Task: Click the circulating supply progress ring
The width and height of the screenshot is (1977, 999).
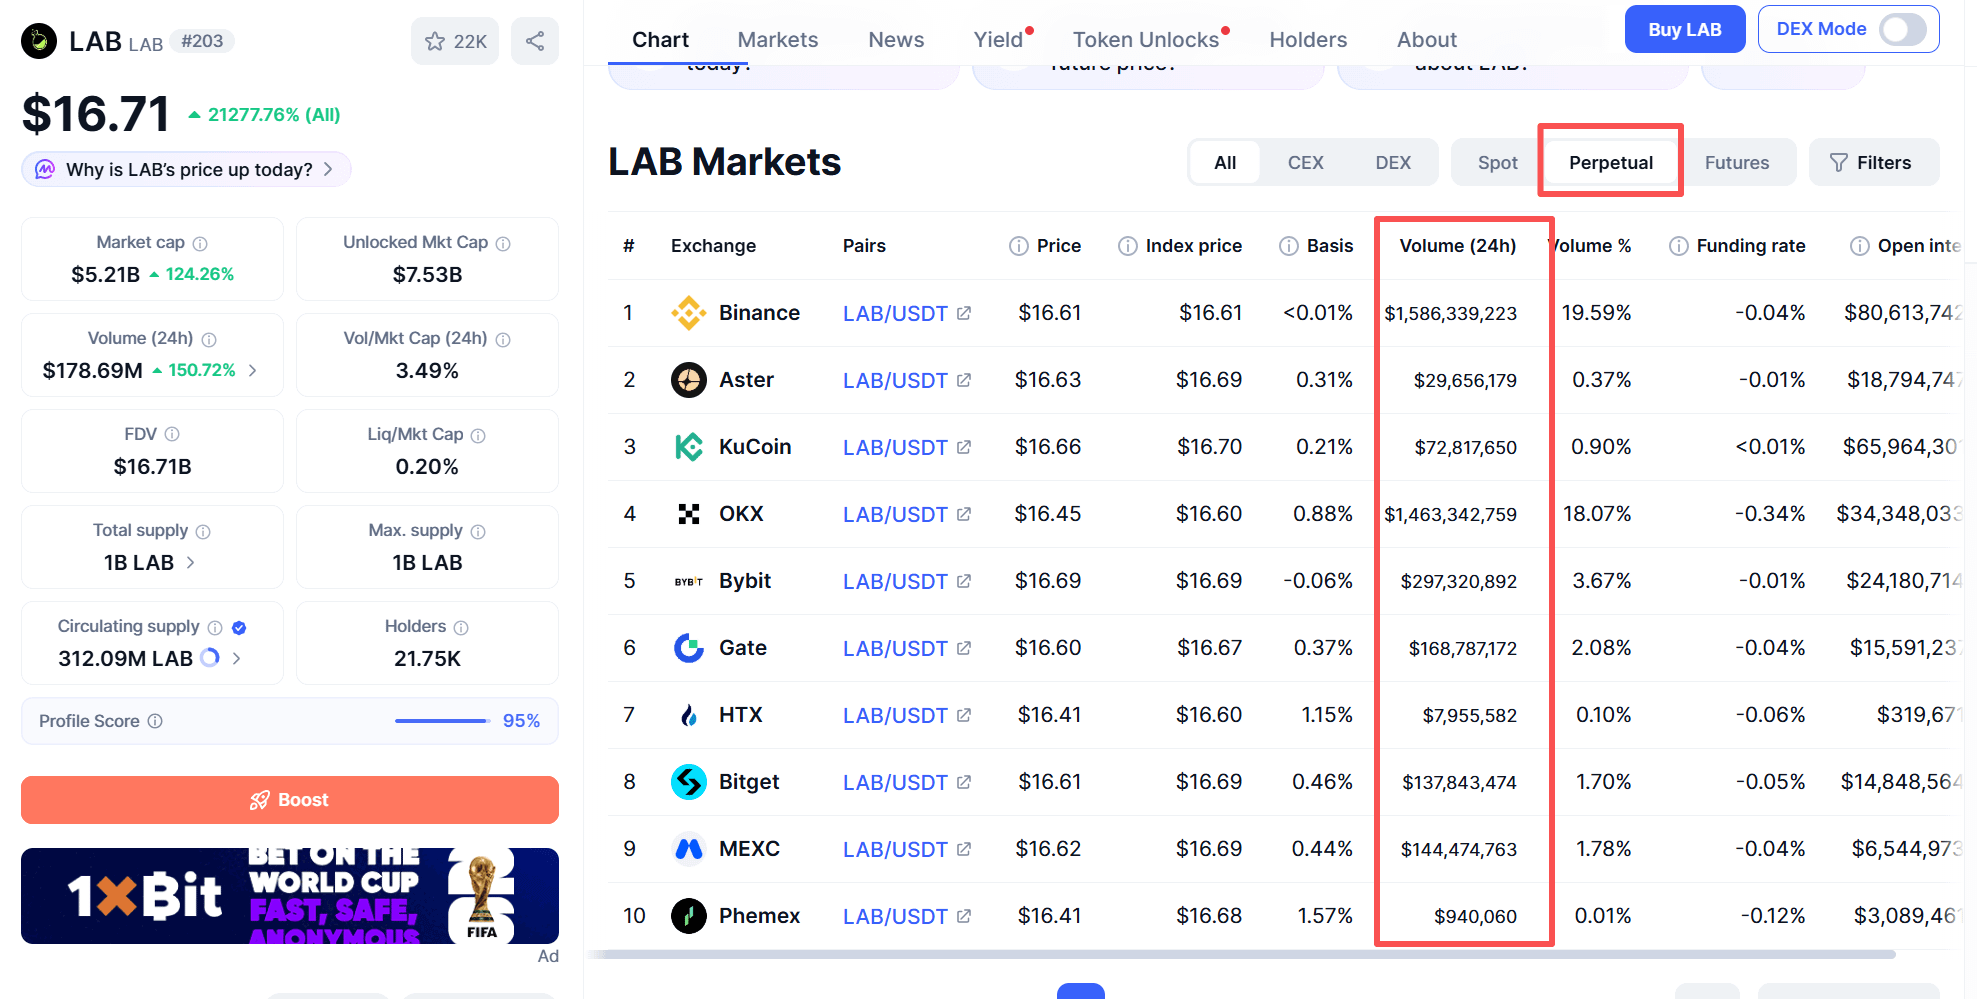Action: 210,657
